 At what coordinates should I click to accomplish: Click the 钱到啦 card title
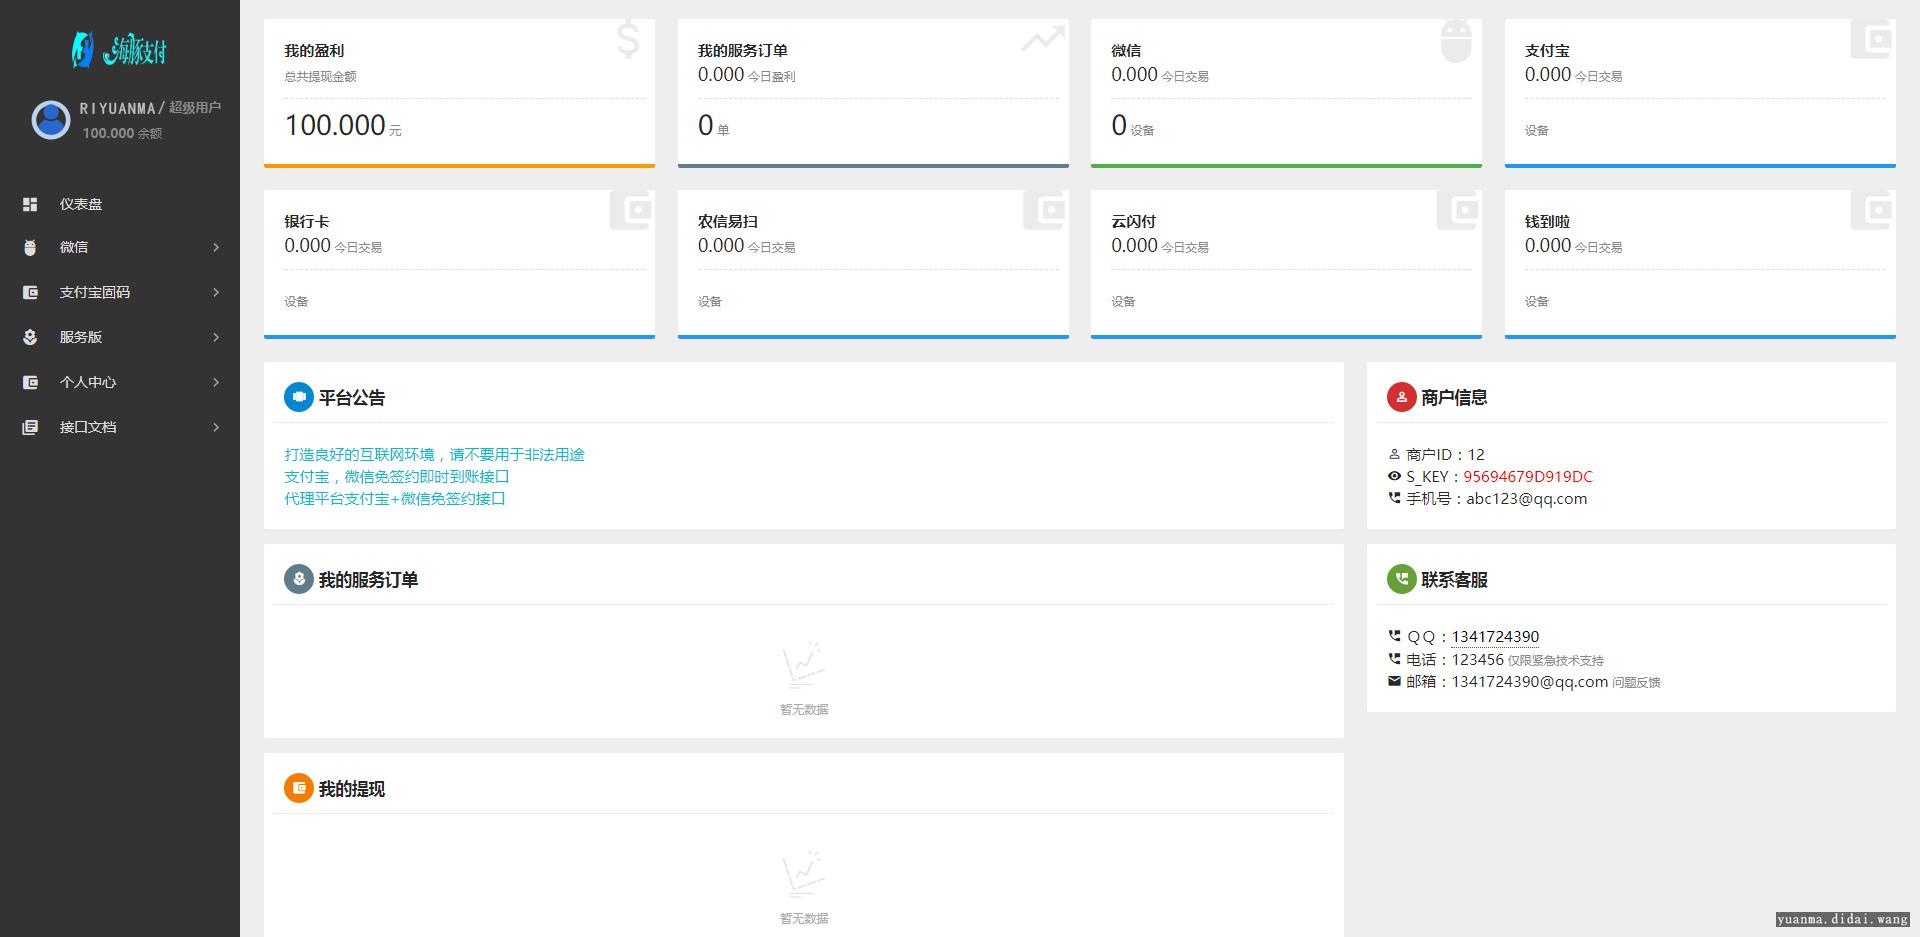tap(1547, 221)
